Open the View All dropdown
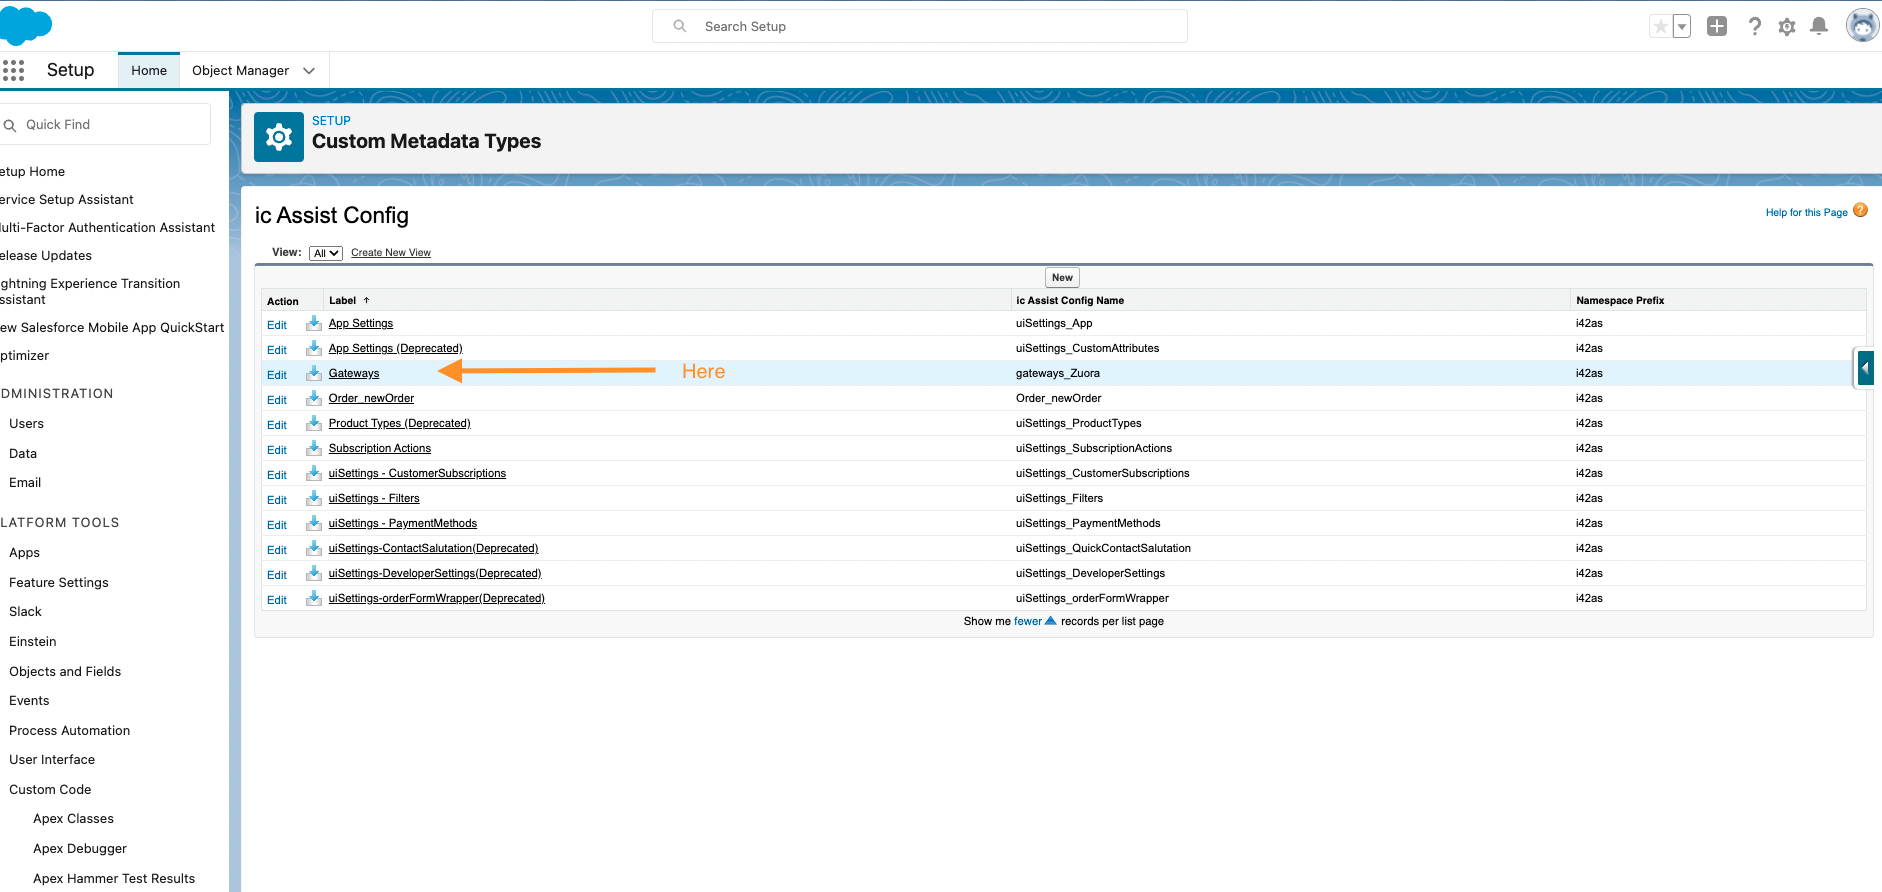This screenshot has height=892, width=1882. pos(326,253)
